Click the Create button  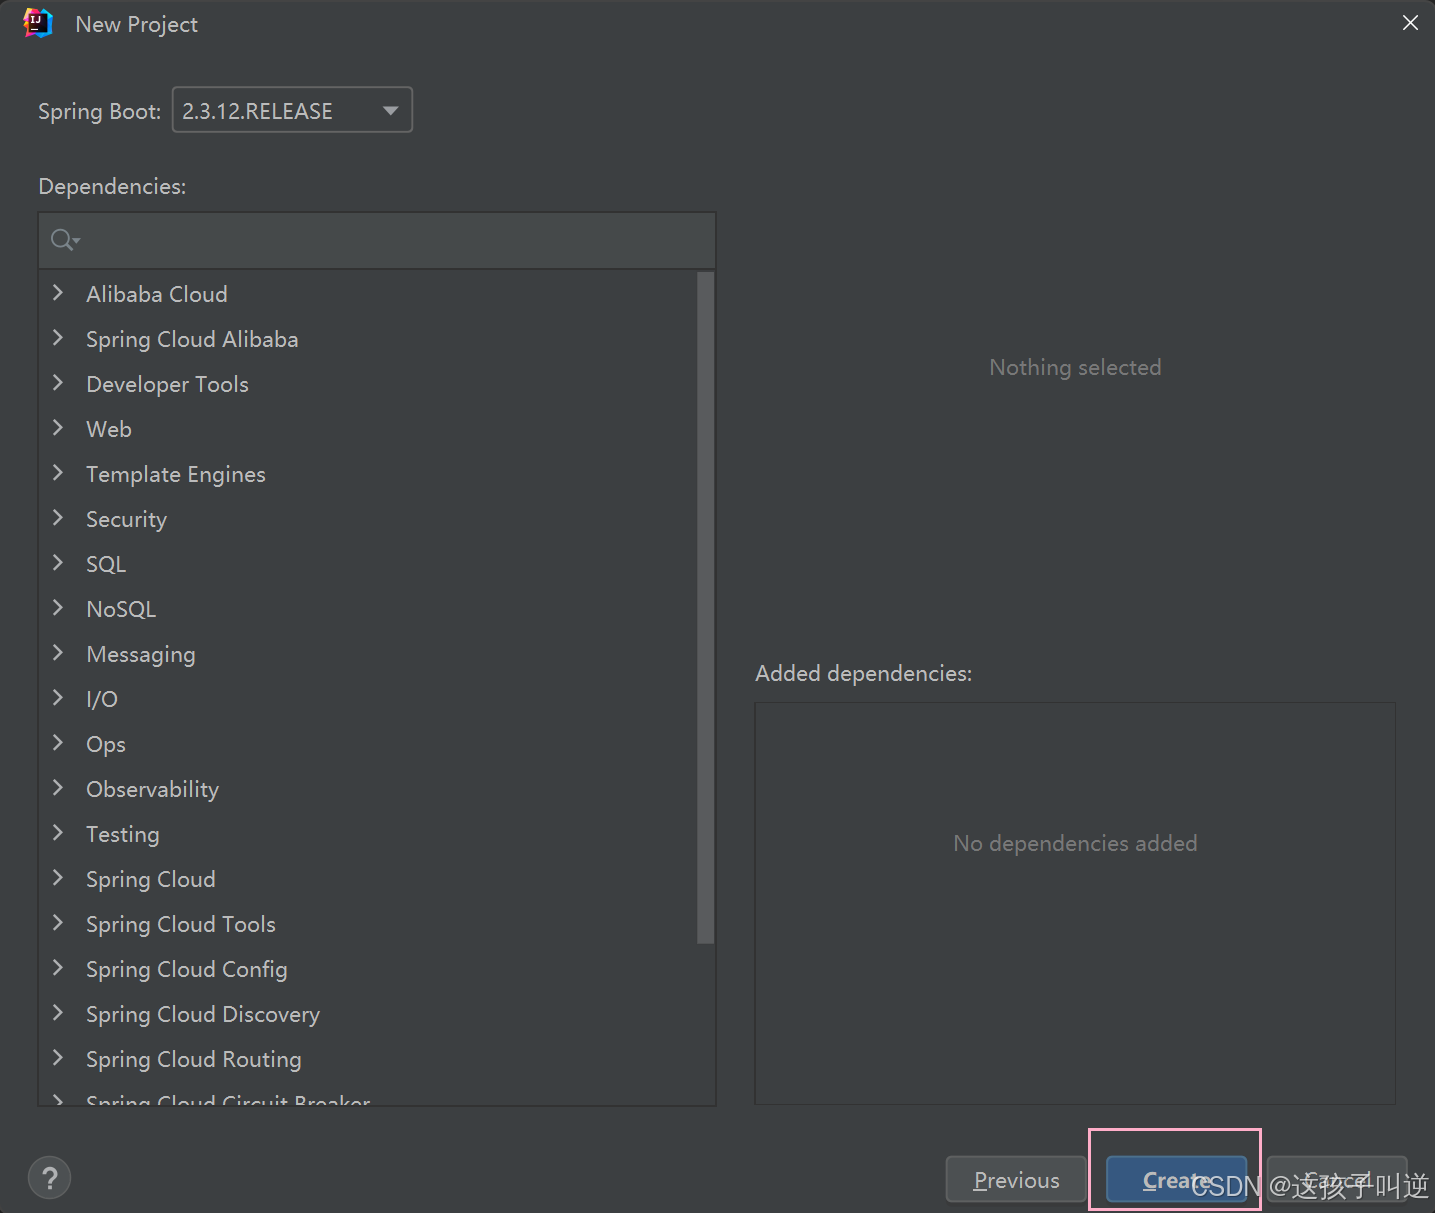tap(1176, 1179)
